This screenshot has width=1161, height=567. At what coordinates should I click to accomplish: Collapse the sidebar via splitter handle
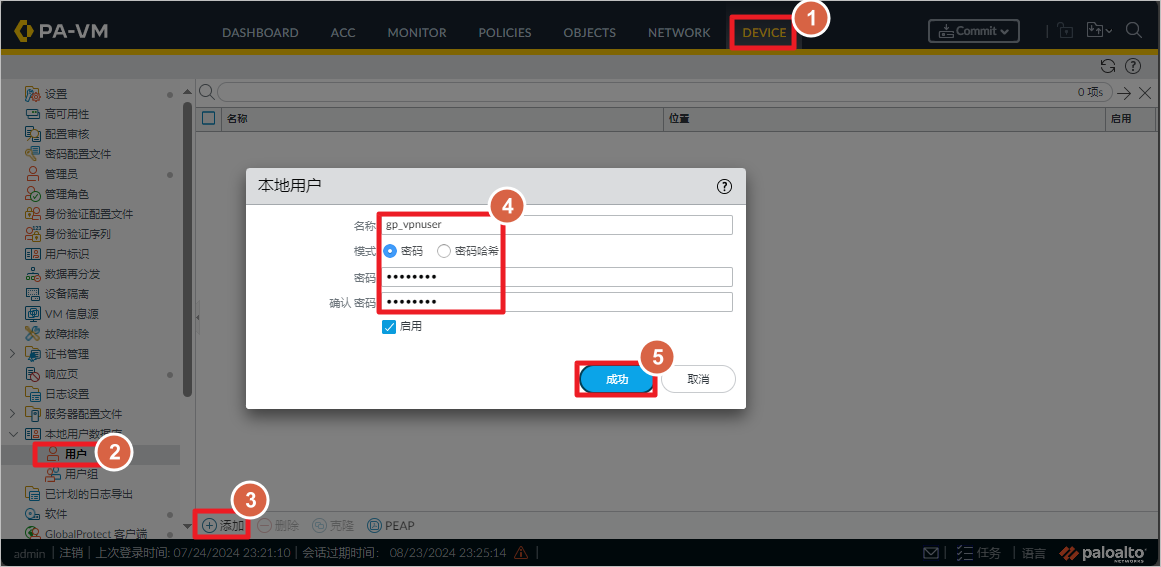pos(198,317)
